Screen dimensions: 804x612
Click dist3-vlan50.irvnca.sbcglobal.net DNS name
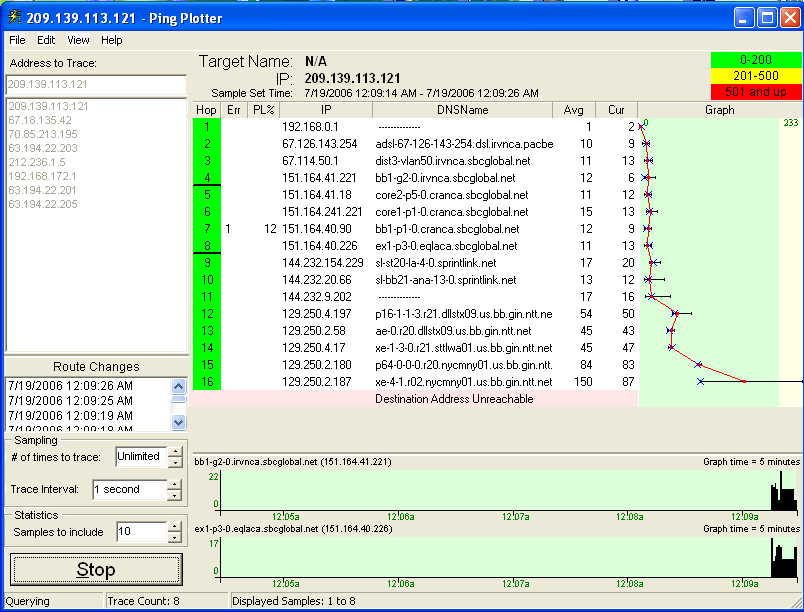453,161
